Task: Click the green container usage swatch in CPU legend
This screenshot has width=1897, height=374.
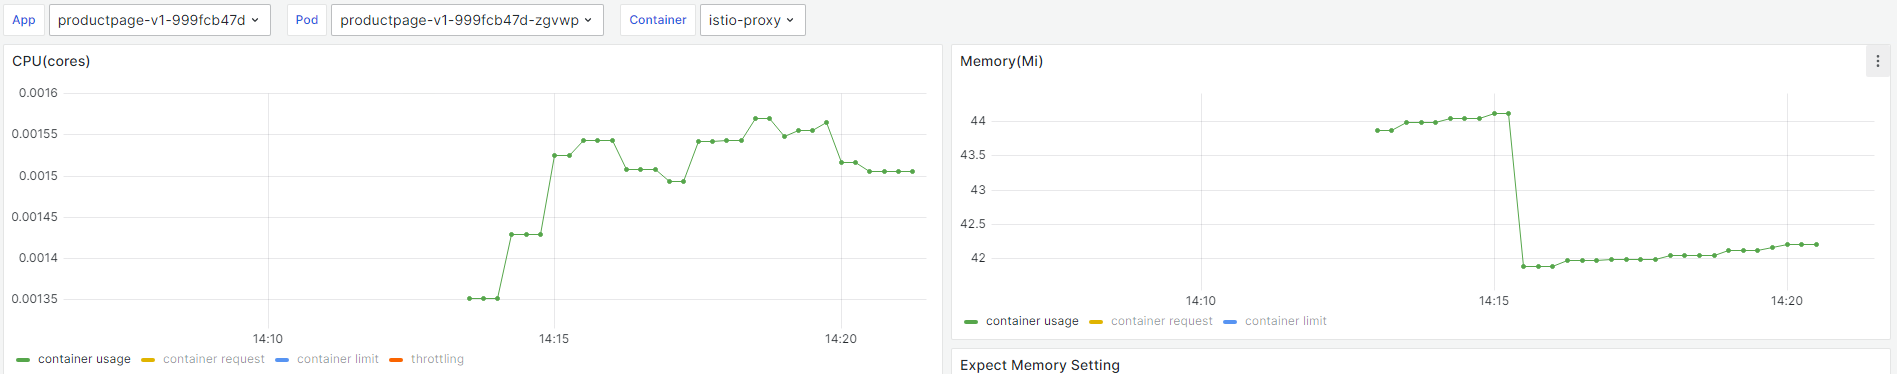Action: point(23,360)
